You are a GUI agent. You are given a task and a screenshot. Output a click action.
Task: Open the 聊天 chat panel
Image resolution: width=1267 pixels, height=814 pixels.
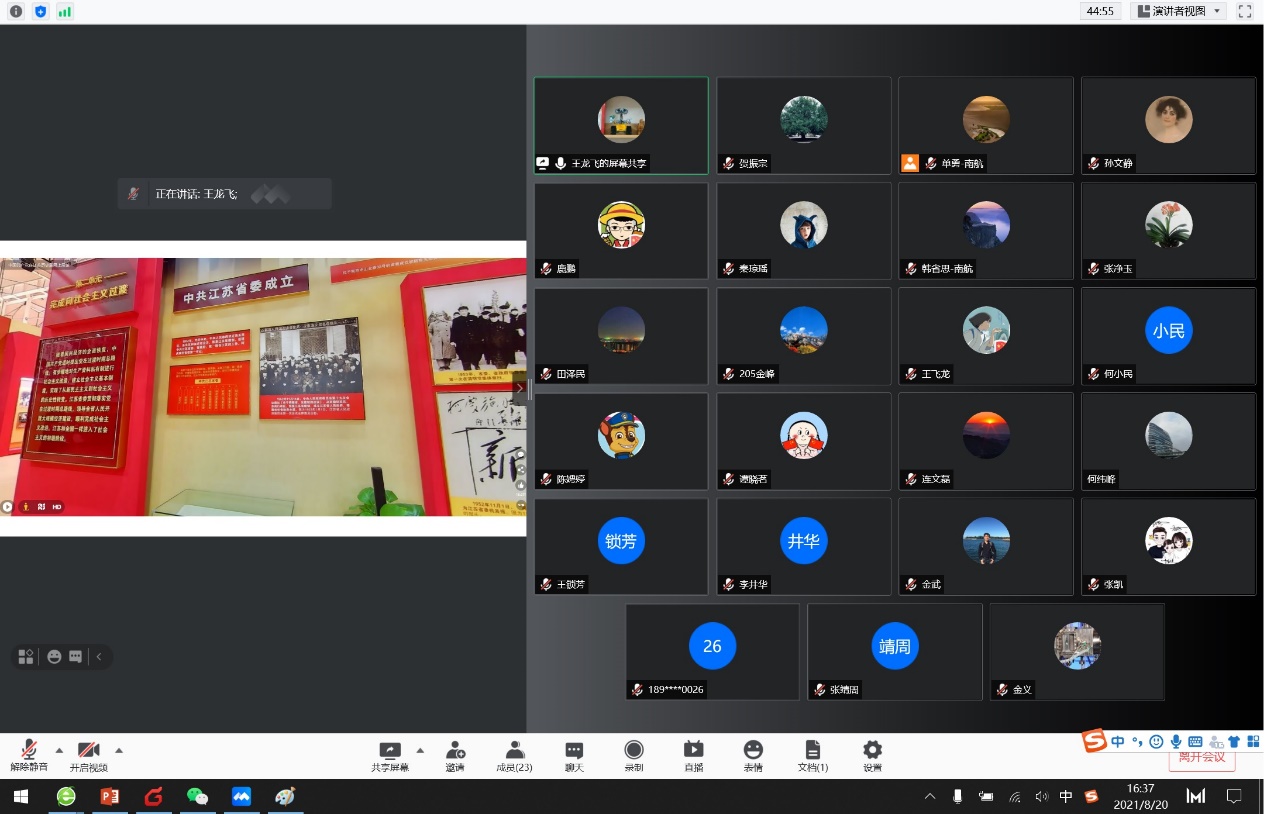tap(574, 751)
